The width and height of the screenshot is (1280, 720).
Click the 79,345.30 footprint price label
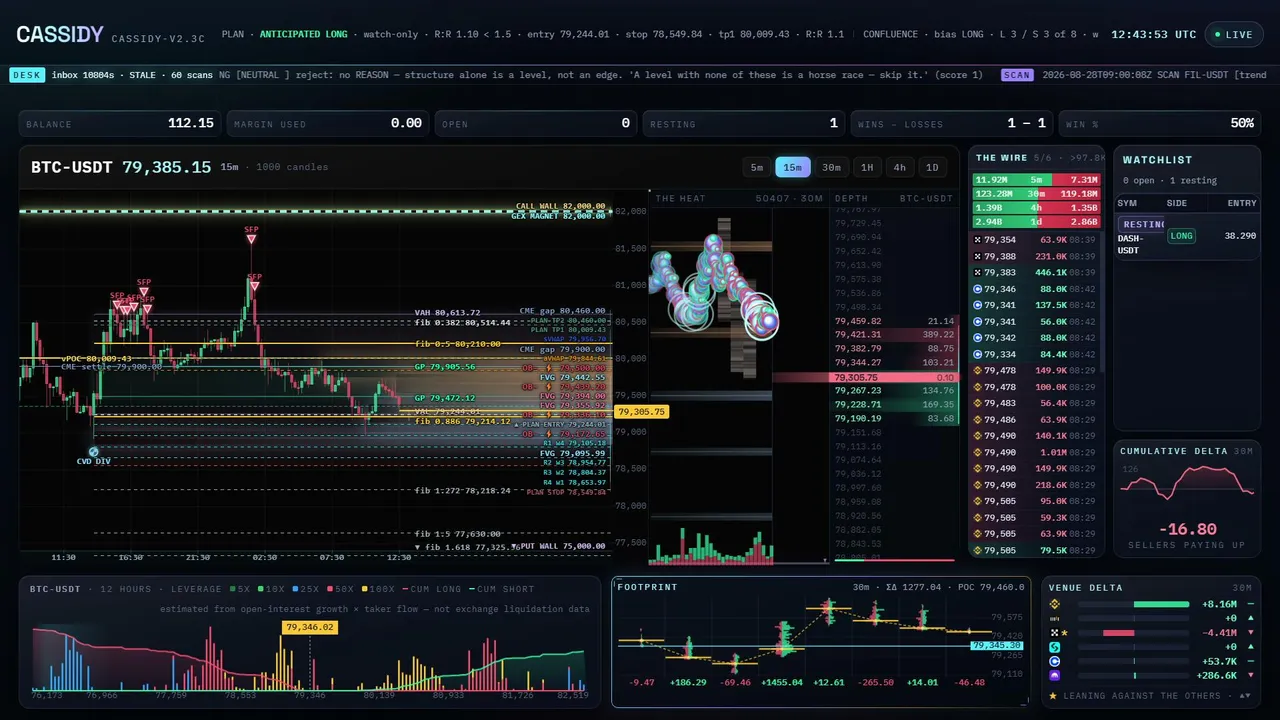996,646
